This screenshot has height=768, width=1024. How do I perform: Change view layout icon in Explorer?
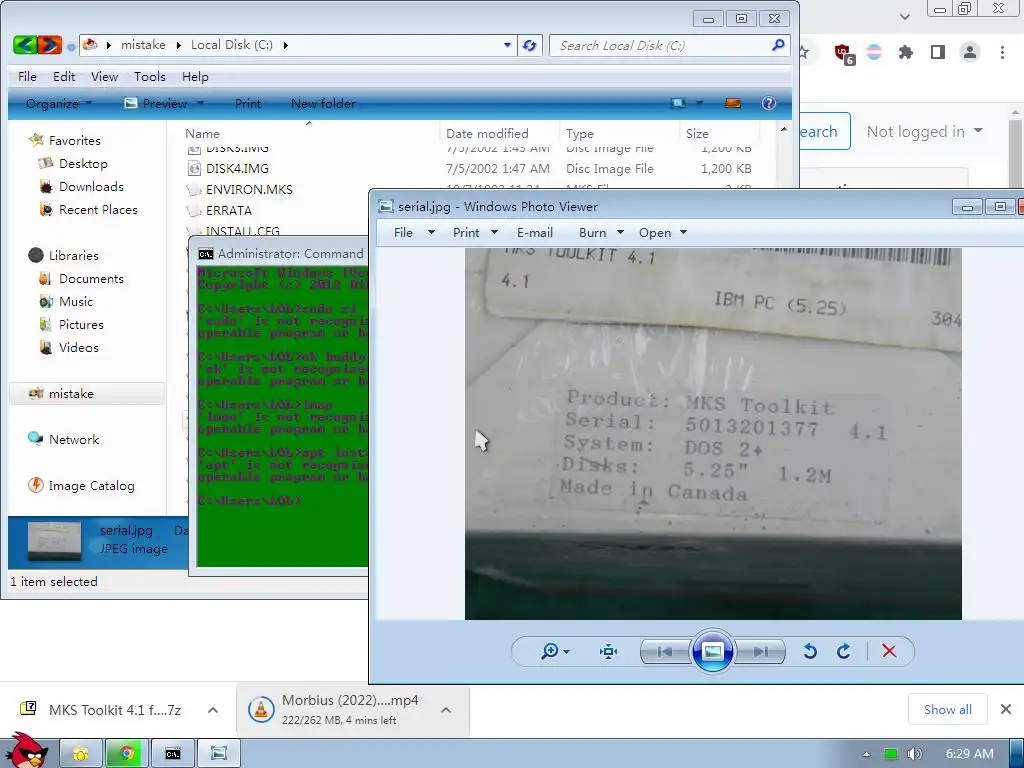click(x=679, y=103)
